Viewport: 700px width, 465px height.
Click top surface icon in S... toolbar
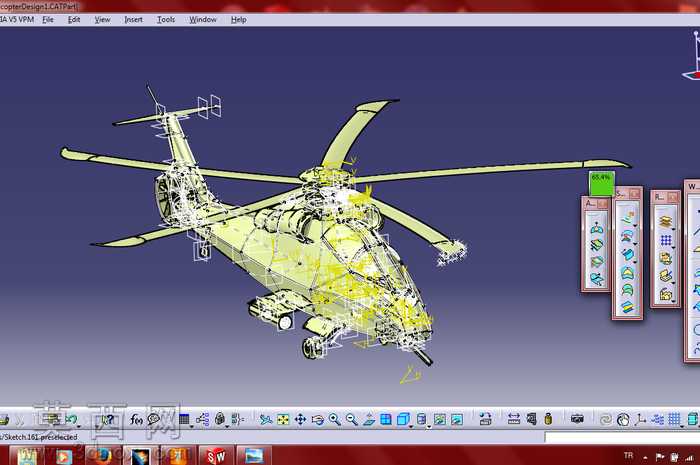[x=627, y=218]
